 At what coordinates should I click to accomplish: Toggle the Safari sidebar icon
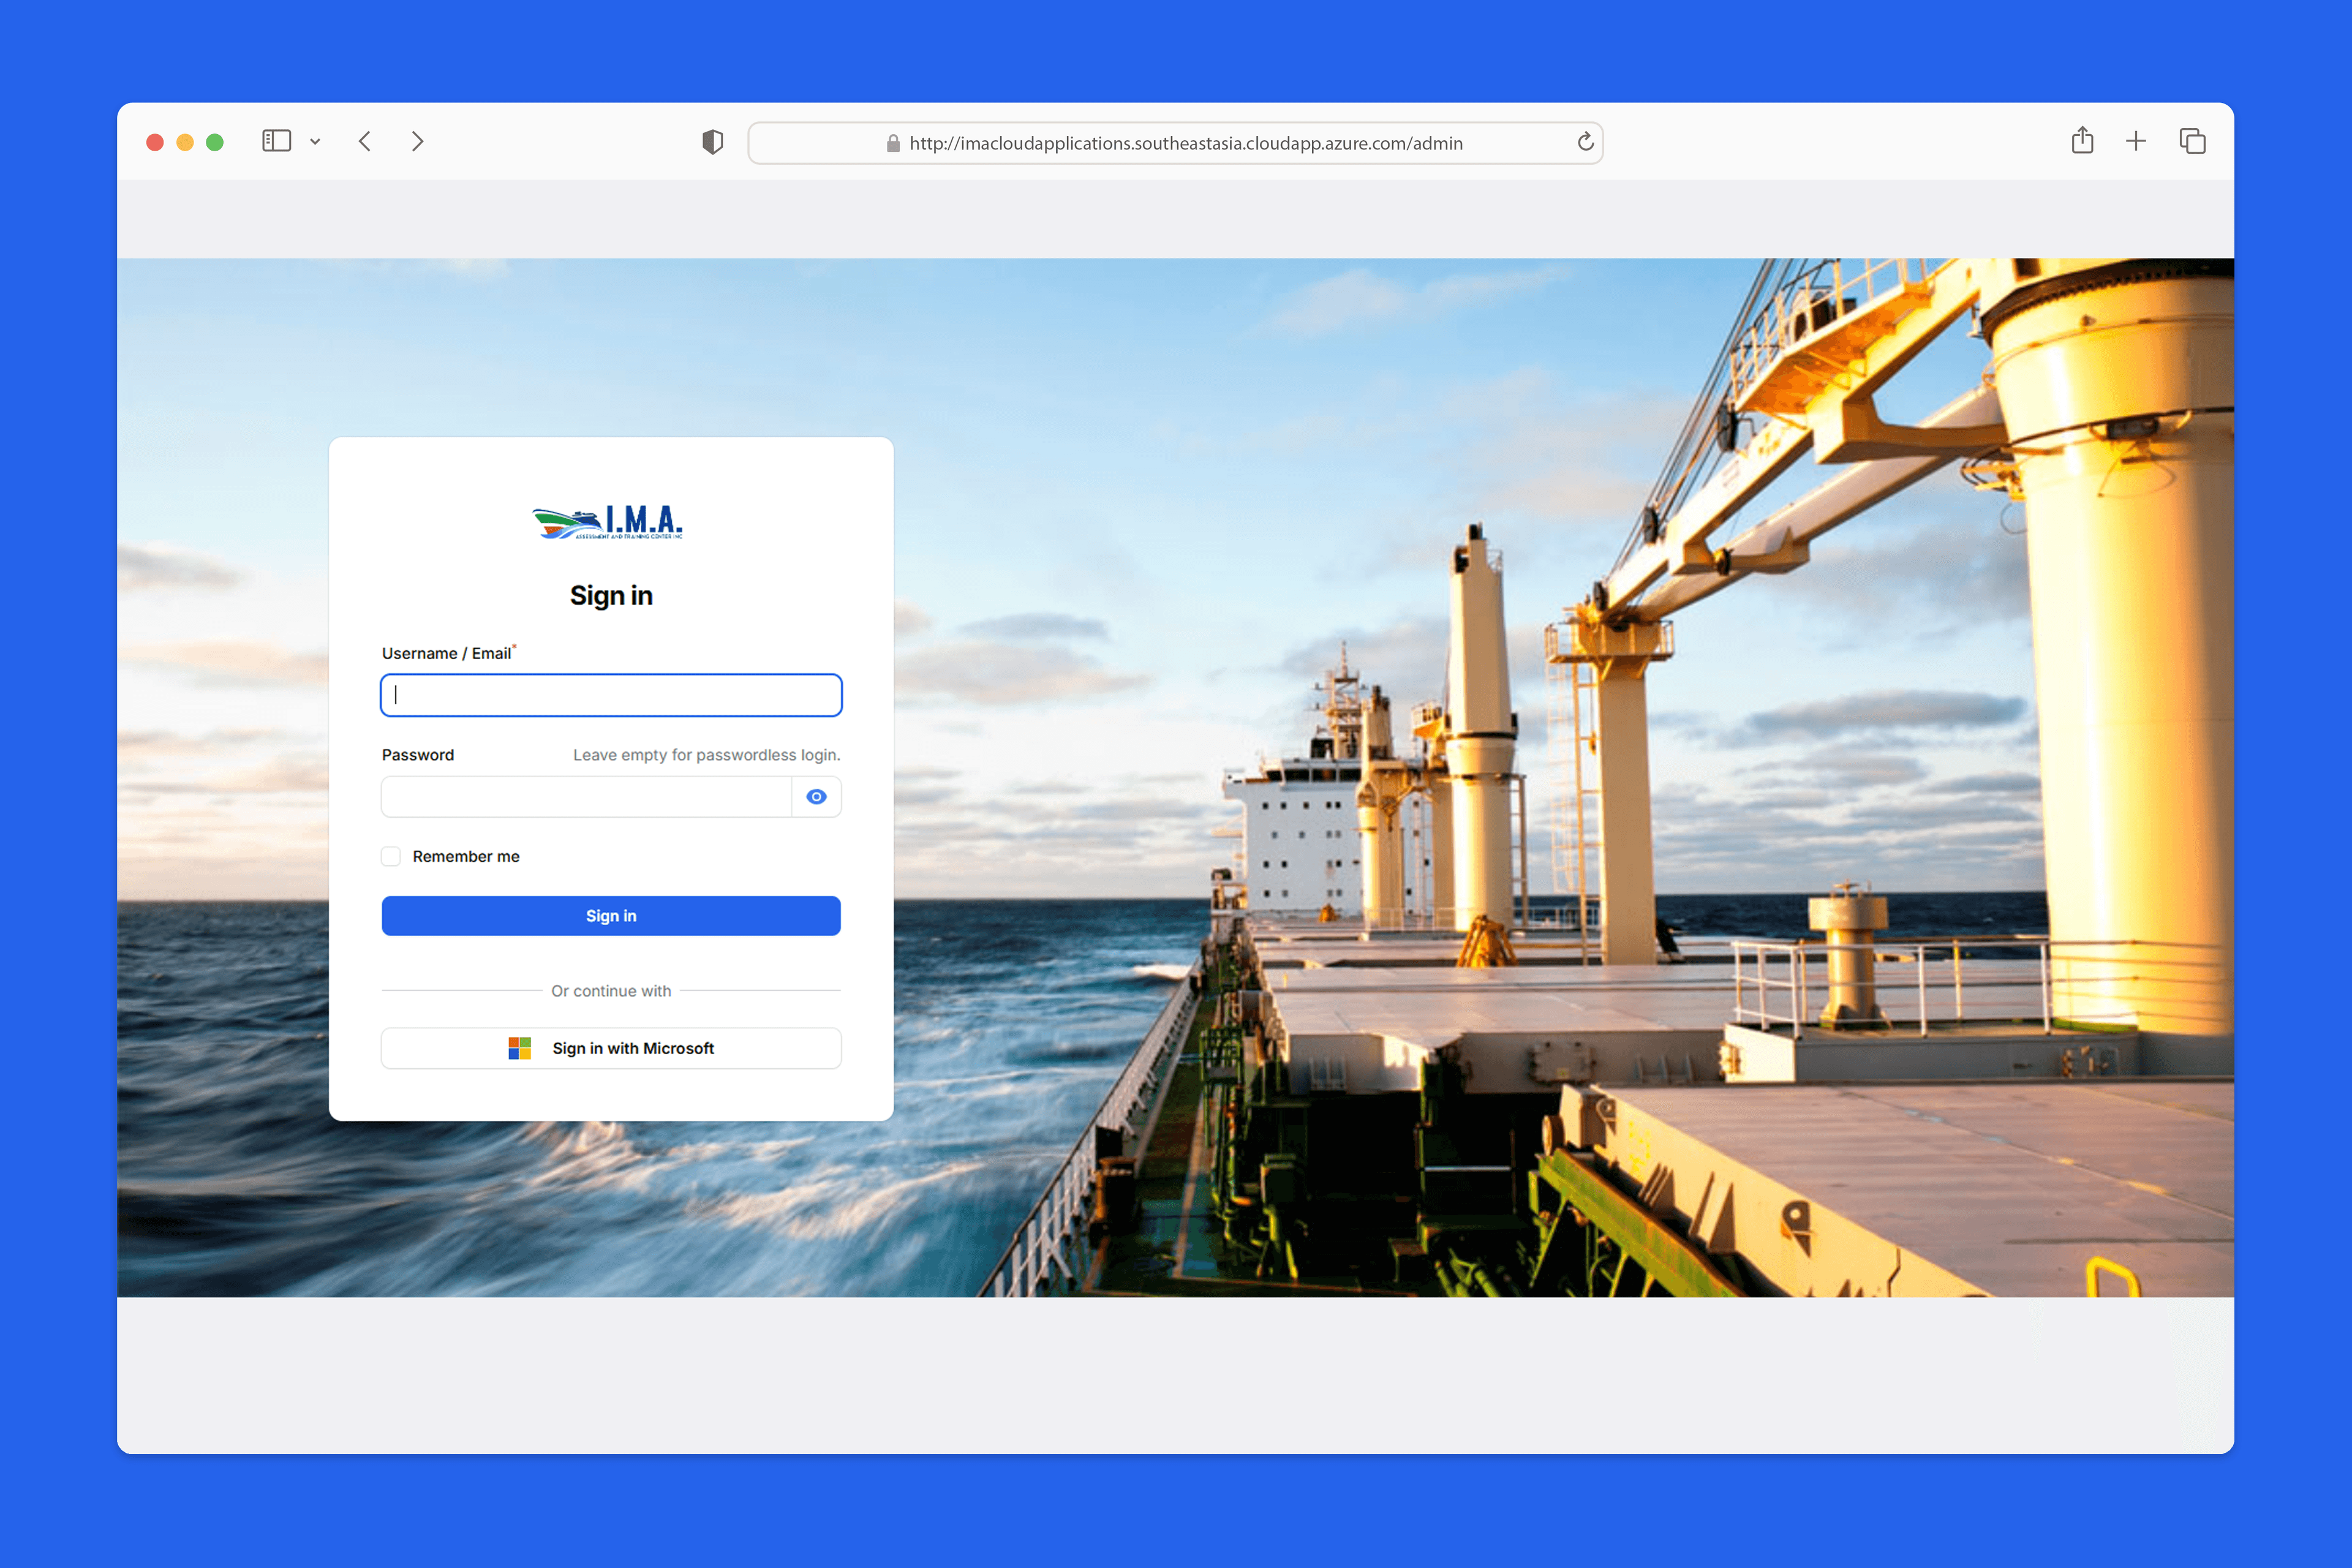click(x=276, y=142)
